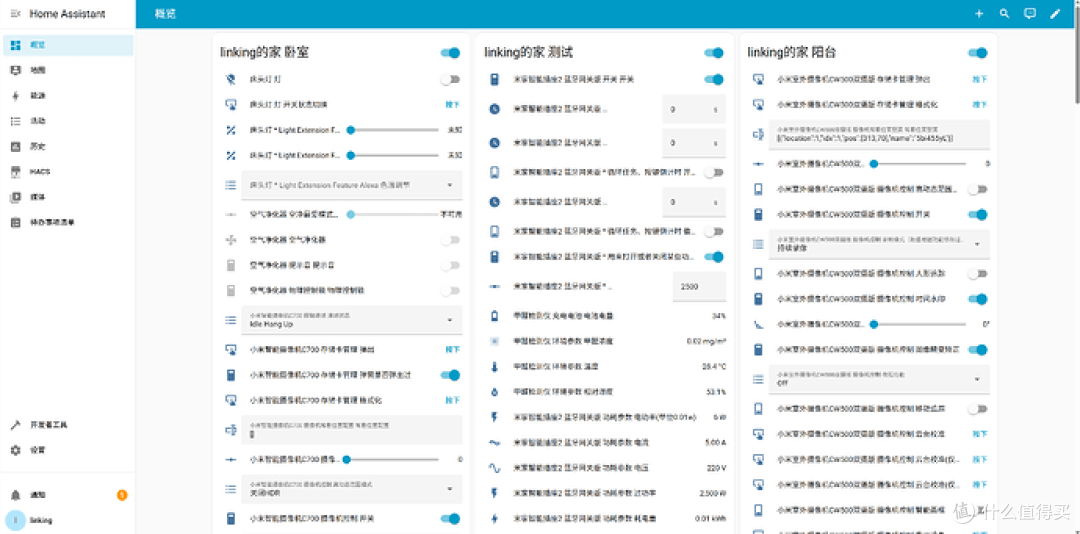The width and height of the screenshot is (1080, 534).
Task: Click the list icon beside 持续录像 dropdown
Action: (x=758, y=245)
